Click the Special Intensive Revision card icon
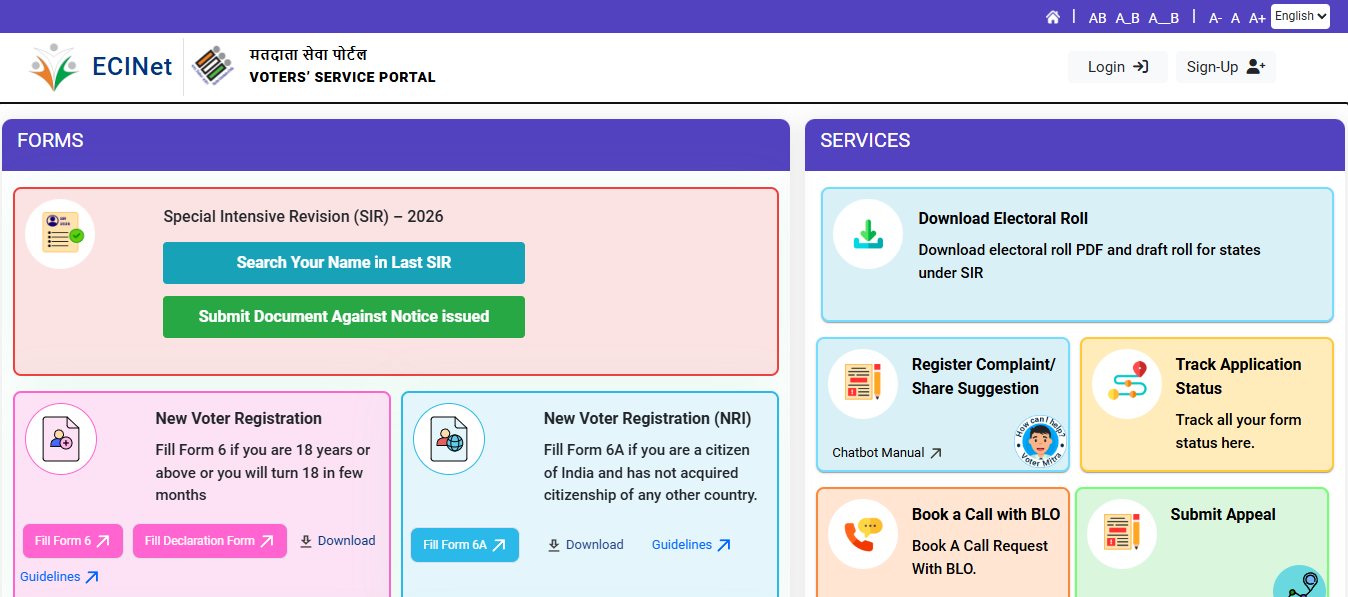The width and height of the screenshot is (1348, 597). pyautogui.click(x=60, y=233)
